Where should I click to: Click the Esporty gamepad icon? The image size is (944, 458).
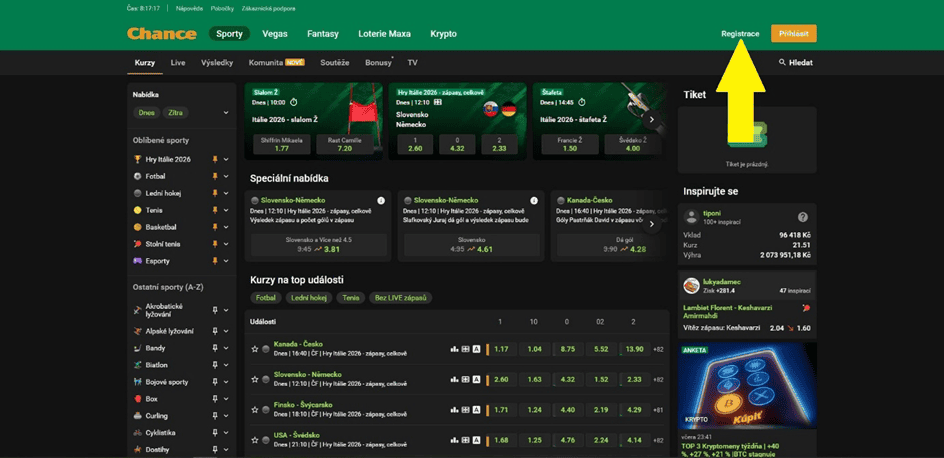tap(138, 261)
